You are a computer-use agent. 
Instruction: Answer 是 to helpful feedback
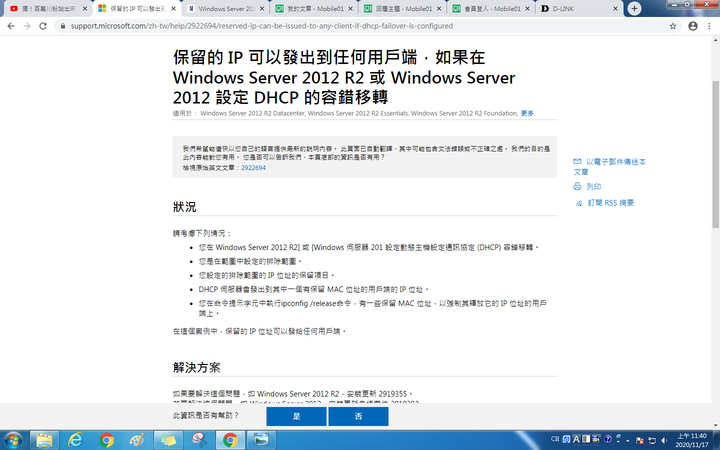click(296, 416)
